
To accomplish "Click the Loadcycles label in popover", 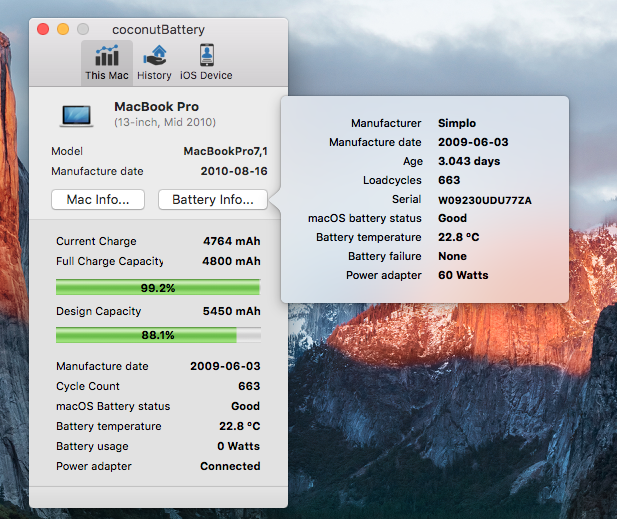I will (392, 180).
